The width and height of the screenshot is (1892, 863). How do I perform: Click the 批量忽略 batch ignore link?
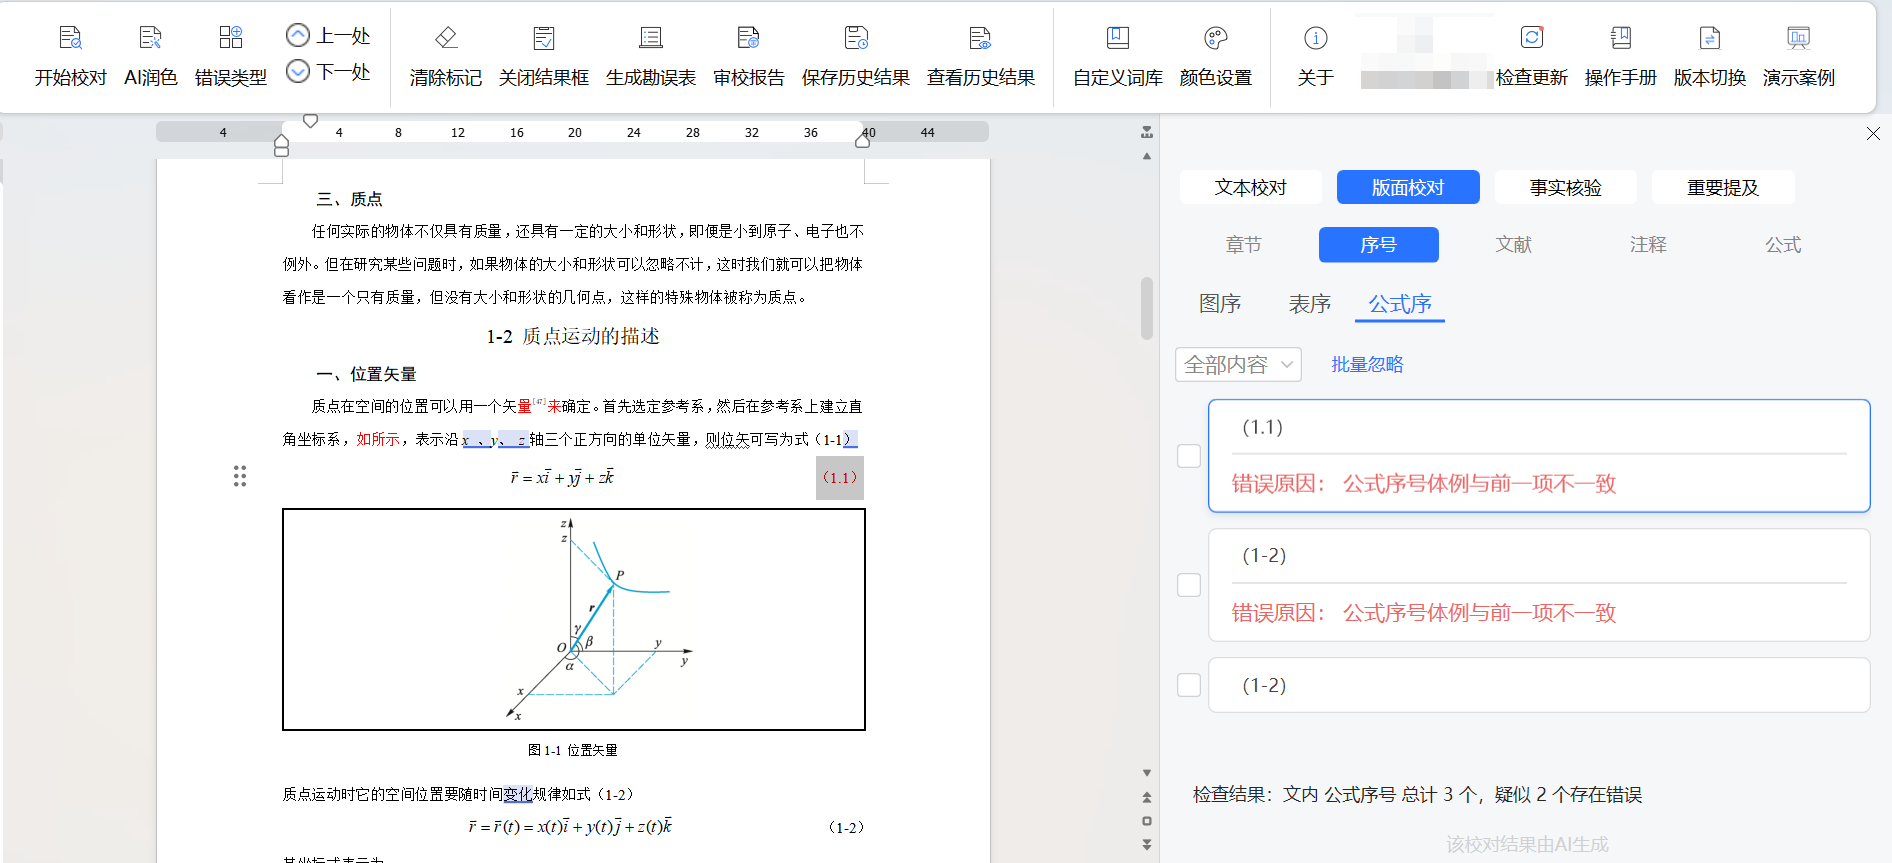tap(1367, 365)
